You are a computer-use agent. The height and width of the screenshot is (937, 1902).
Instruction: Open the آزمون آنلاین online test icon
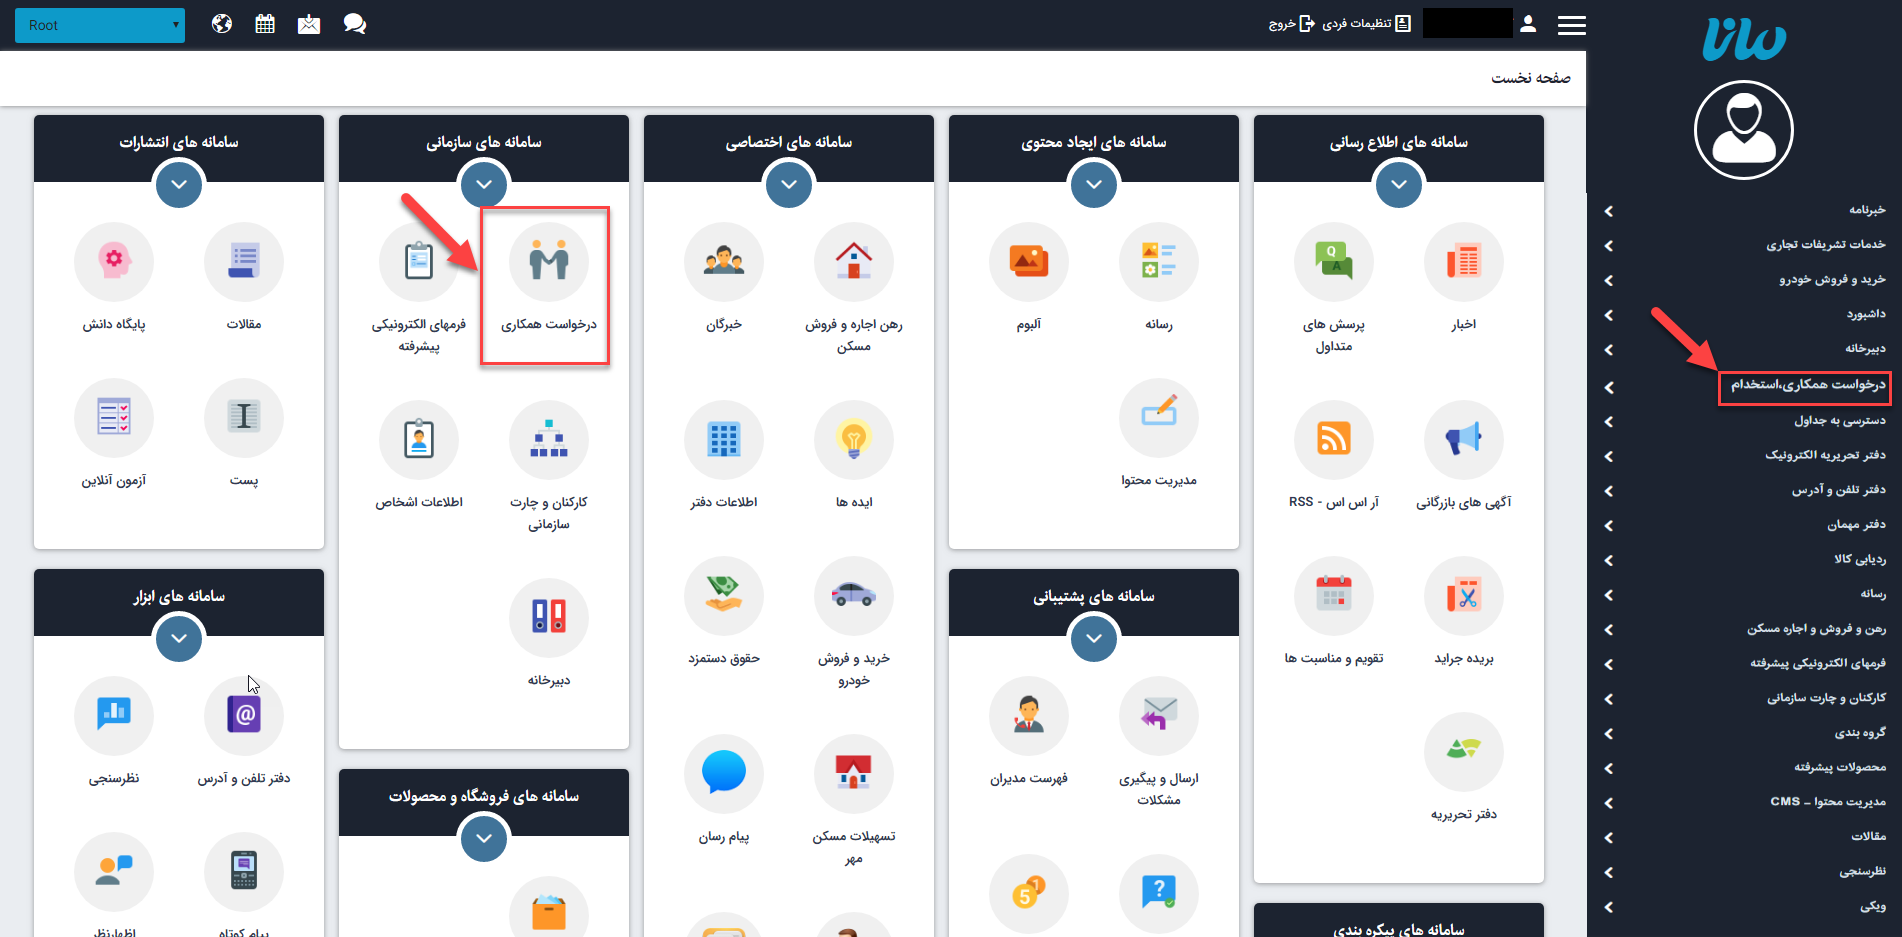pos(114,418)
